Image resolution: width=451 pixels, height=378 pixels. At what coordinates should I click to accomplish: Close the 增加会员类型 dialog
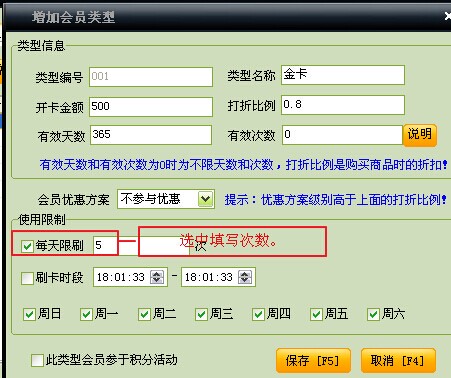[448, 16]
